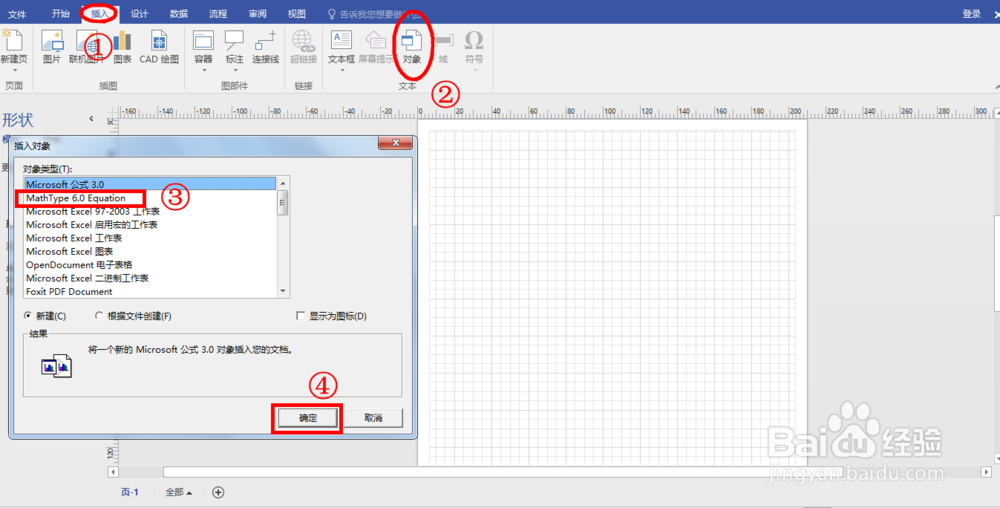Click the object type list scrollbar thumb
This screenshot has width=1000, height=508.
(283, 203)
